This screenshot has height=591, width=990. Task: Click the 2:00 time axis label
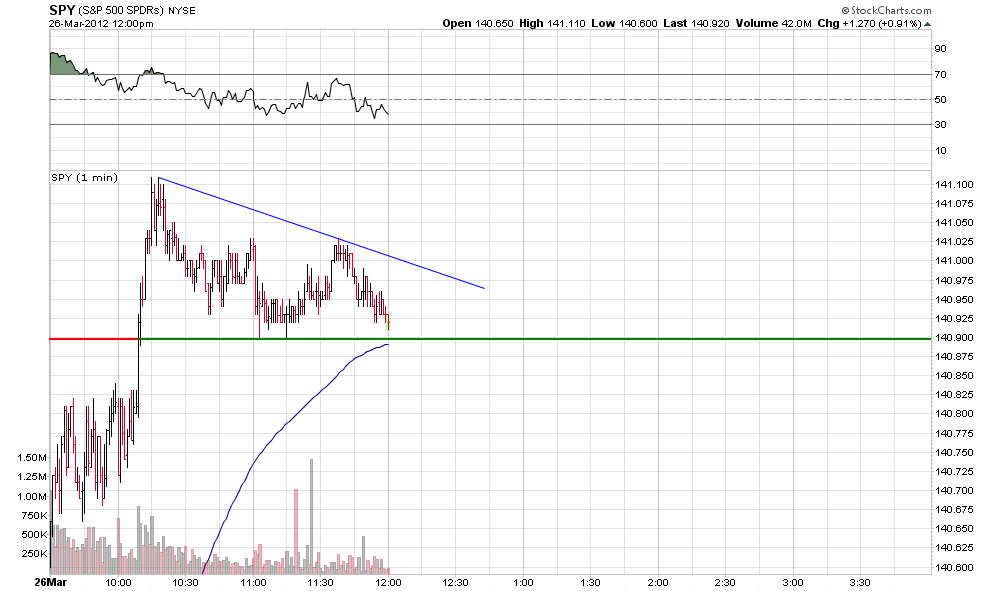(x=658, y=582)
